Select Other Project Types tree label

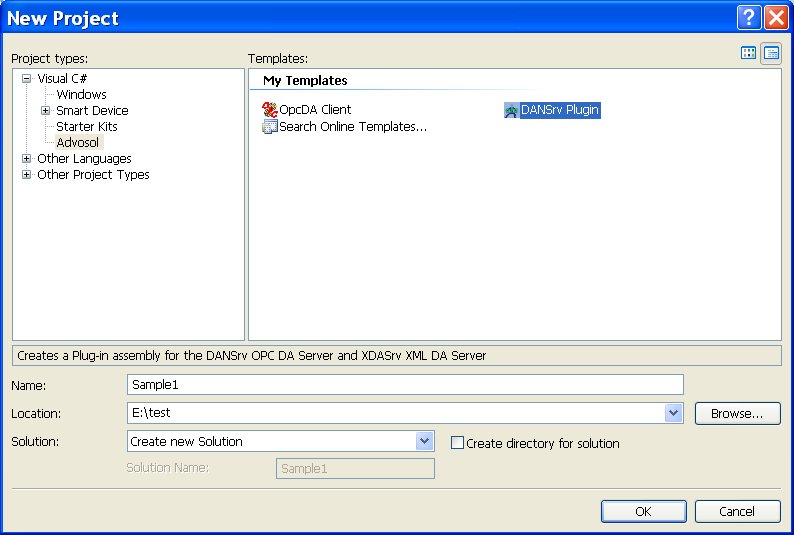coord(93,175)
